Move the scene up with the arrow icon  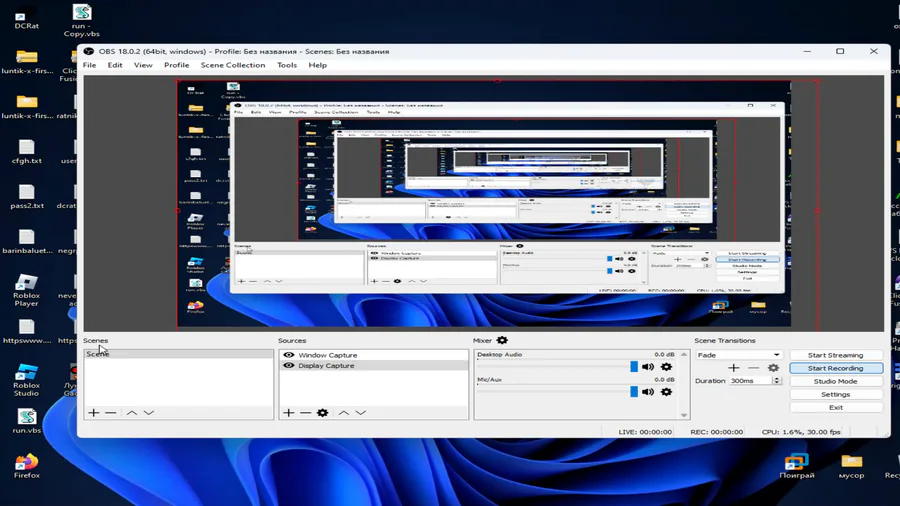pyautogui.click(x=131, y=412)
